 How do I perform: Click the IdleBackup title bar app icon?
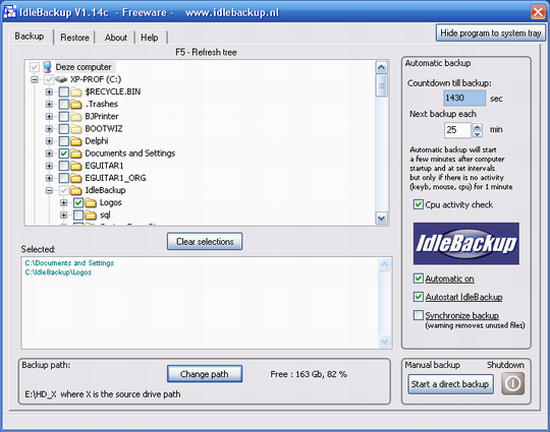[9, 12]
